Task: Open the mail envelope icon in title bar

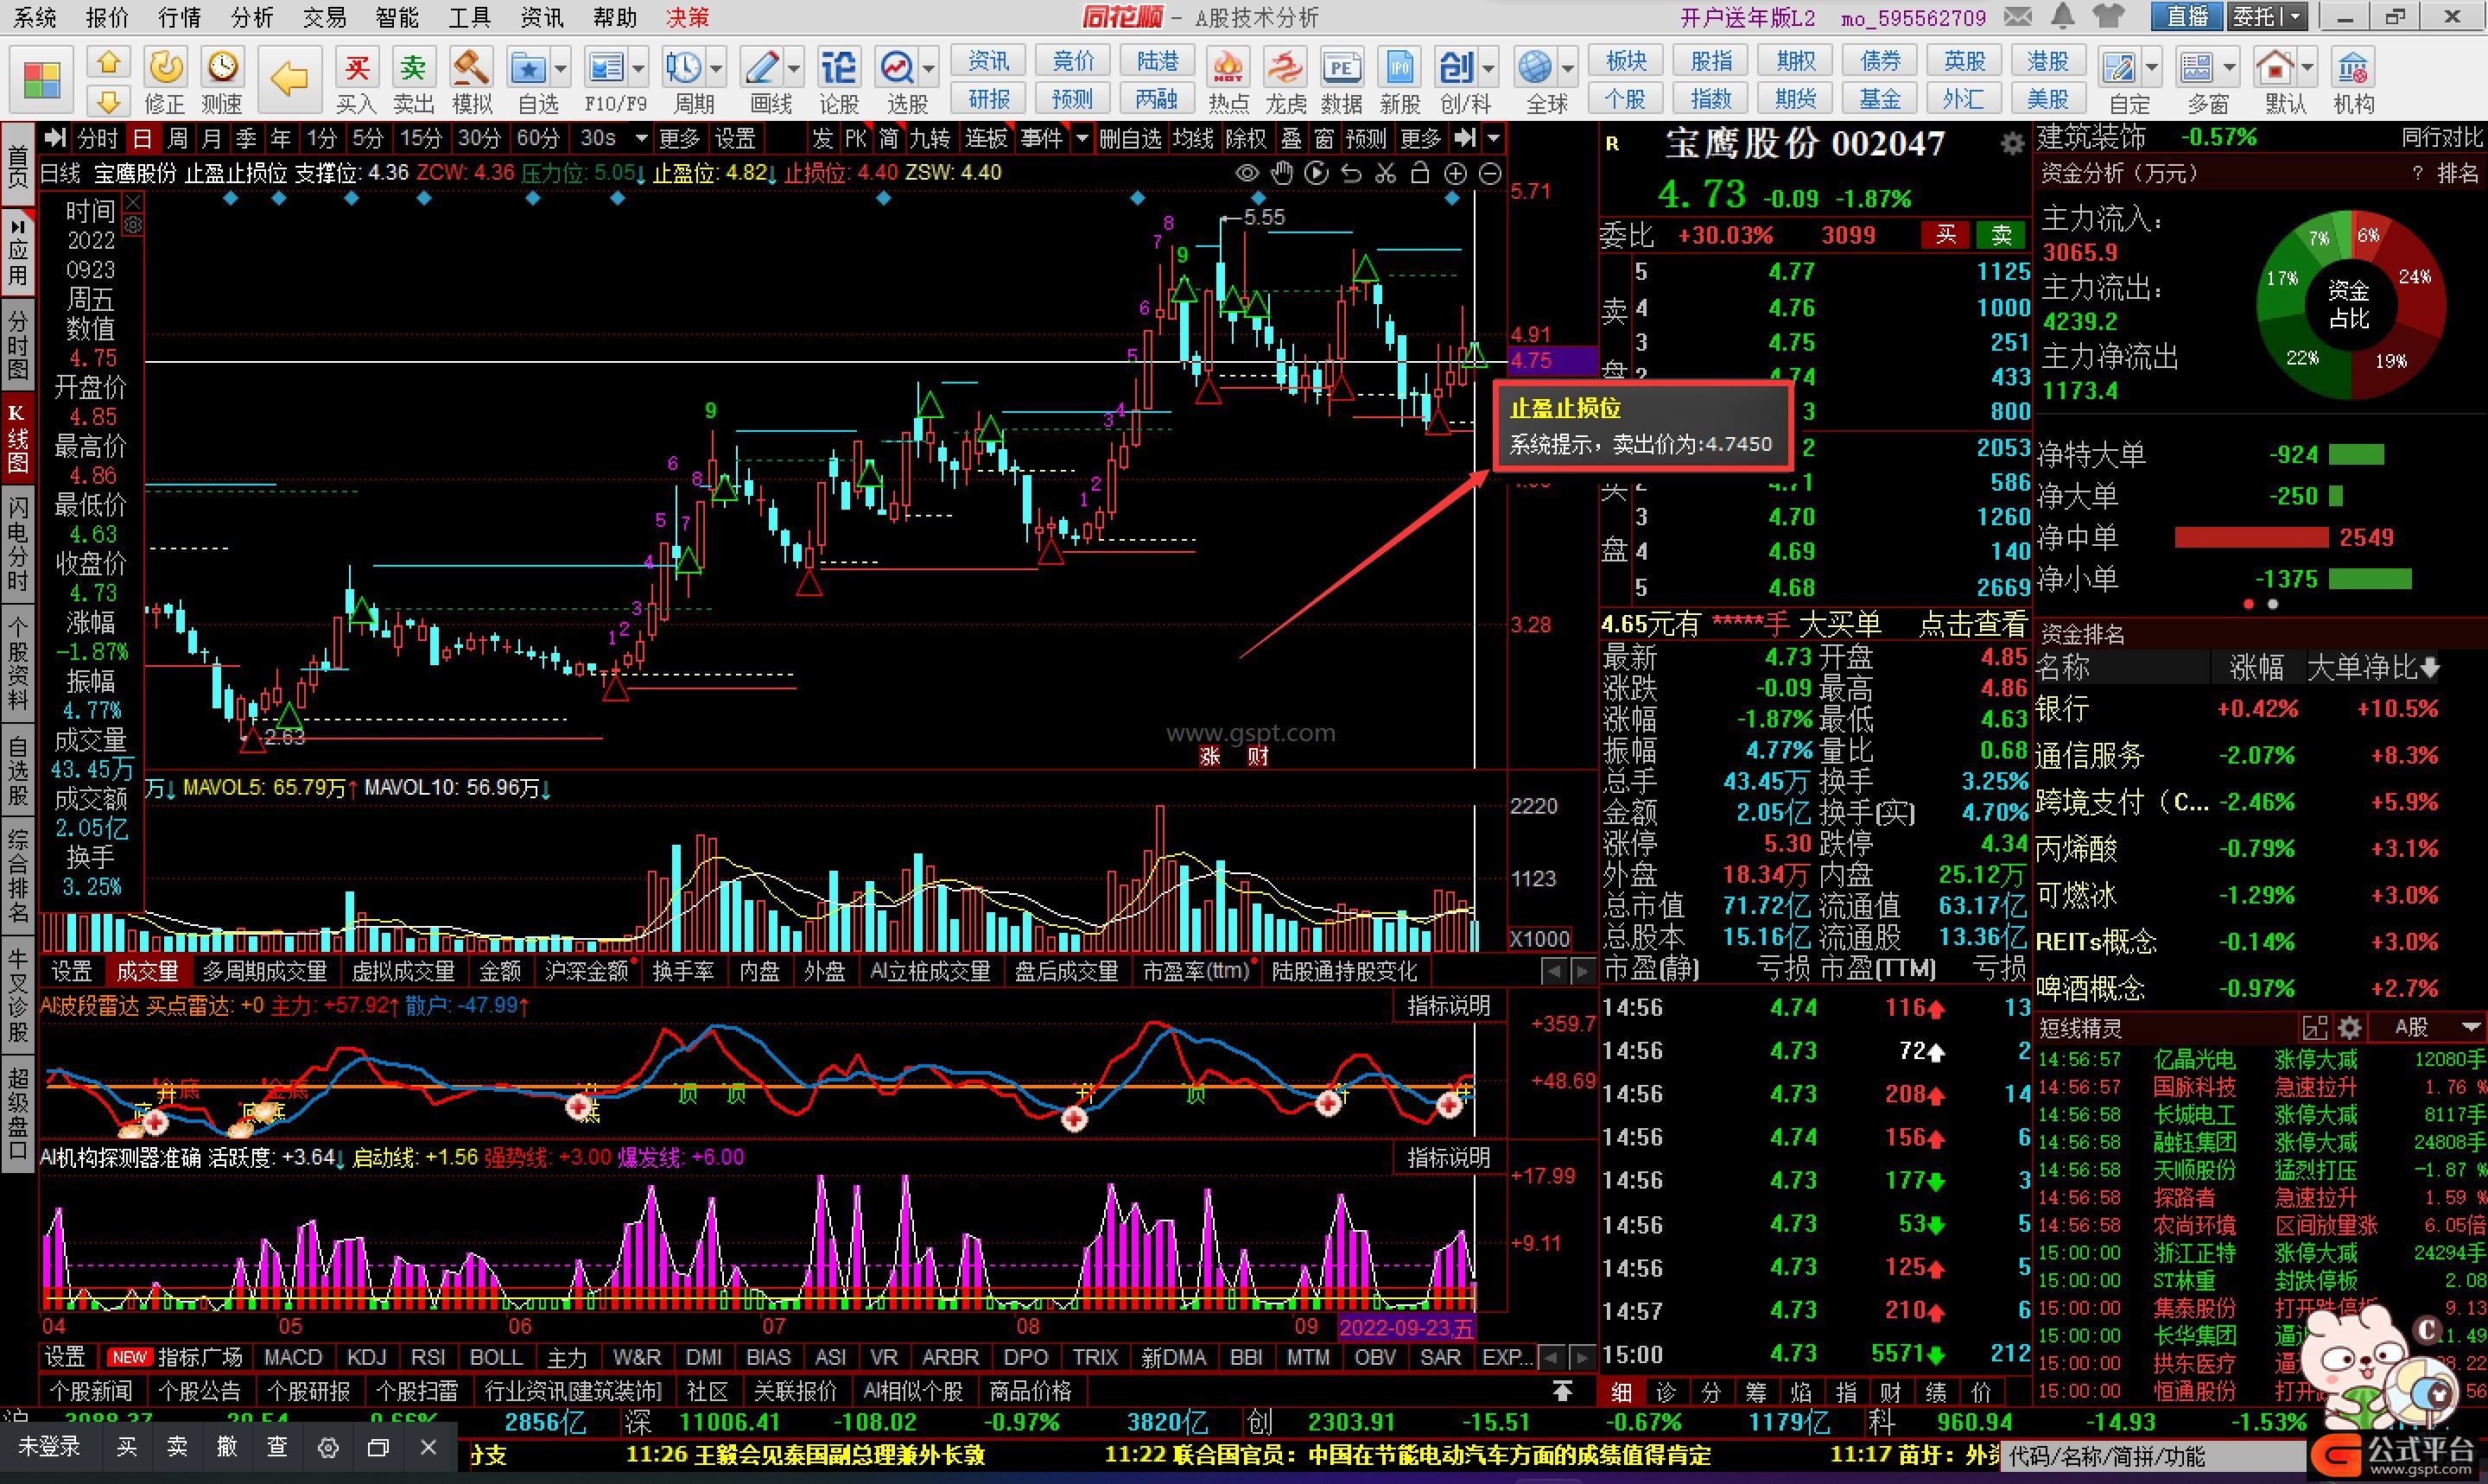Action: (x=2018, y=17)
